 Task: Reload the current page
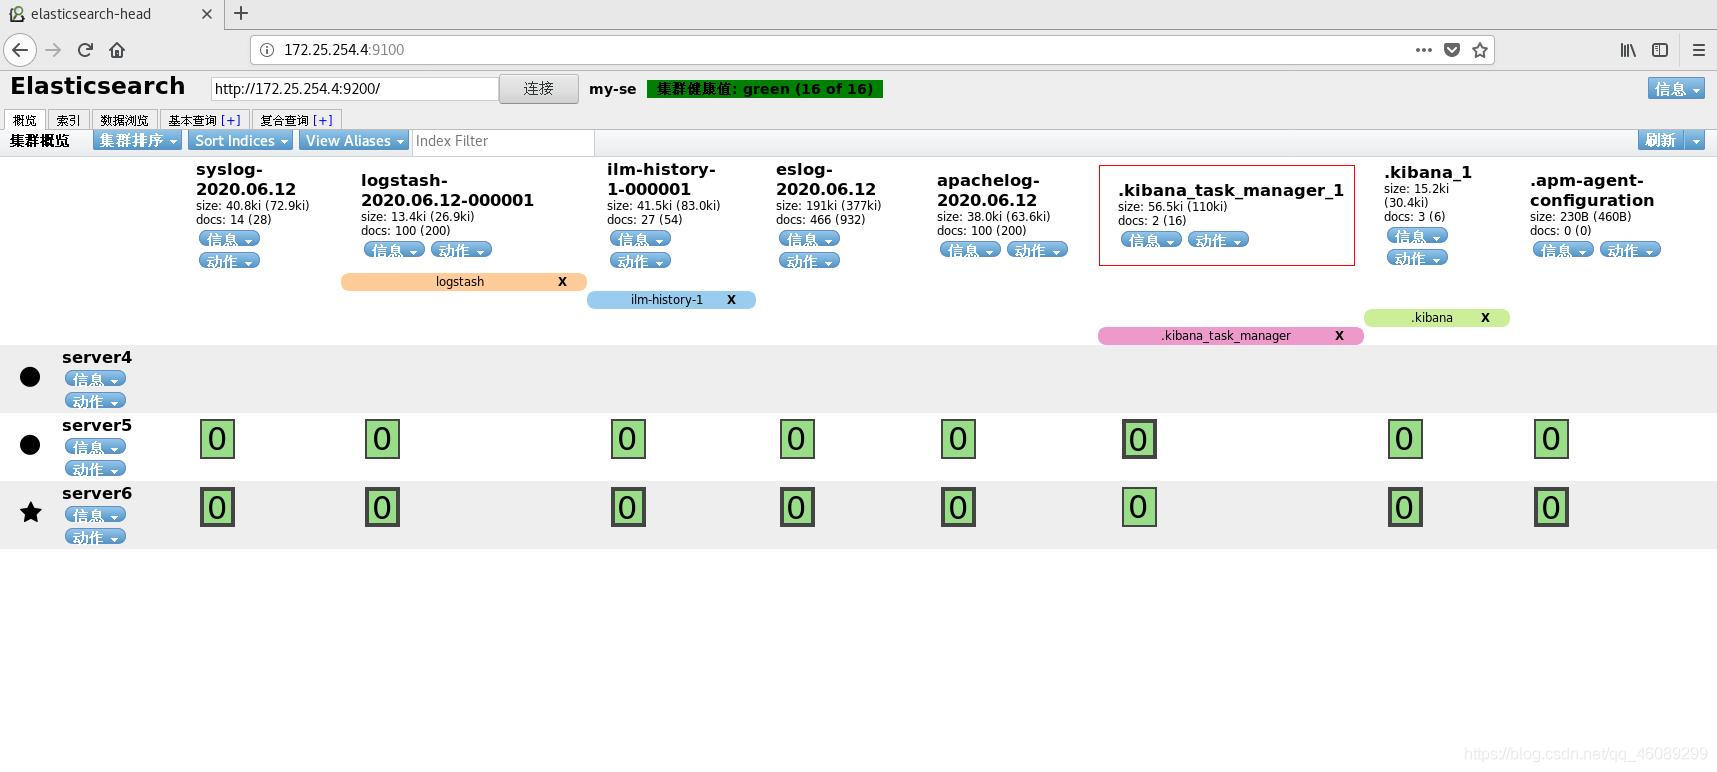pyautogui.click(x=85, y=49)
